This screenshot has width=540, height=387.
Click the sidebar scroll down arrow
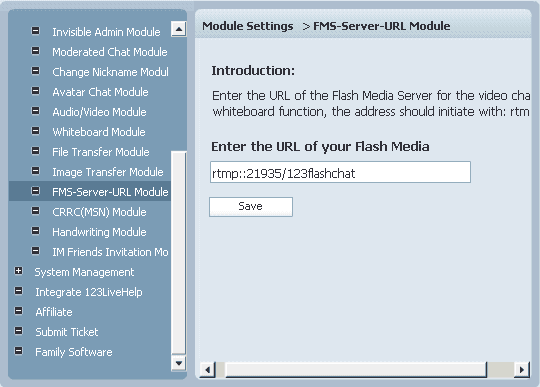178,363
